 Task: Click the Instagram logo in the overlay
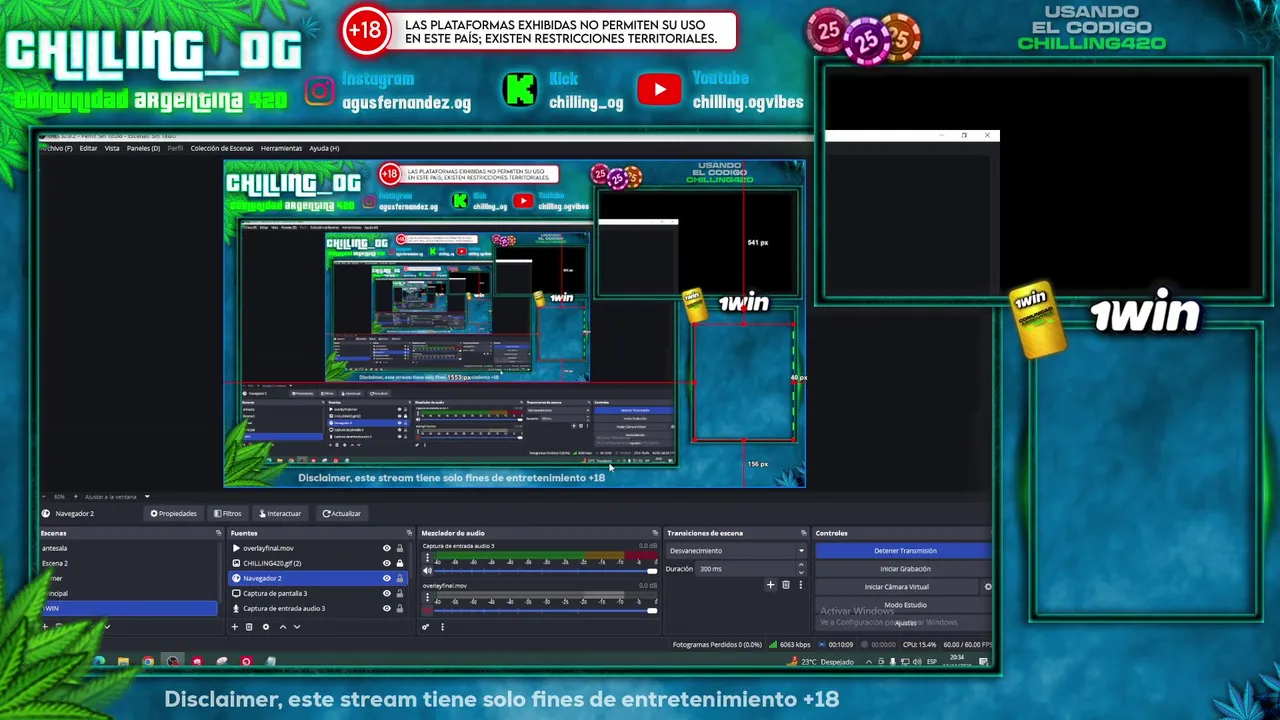tap(319, 91)
